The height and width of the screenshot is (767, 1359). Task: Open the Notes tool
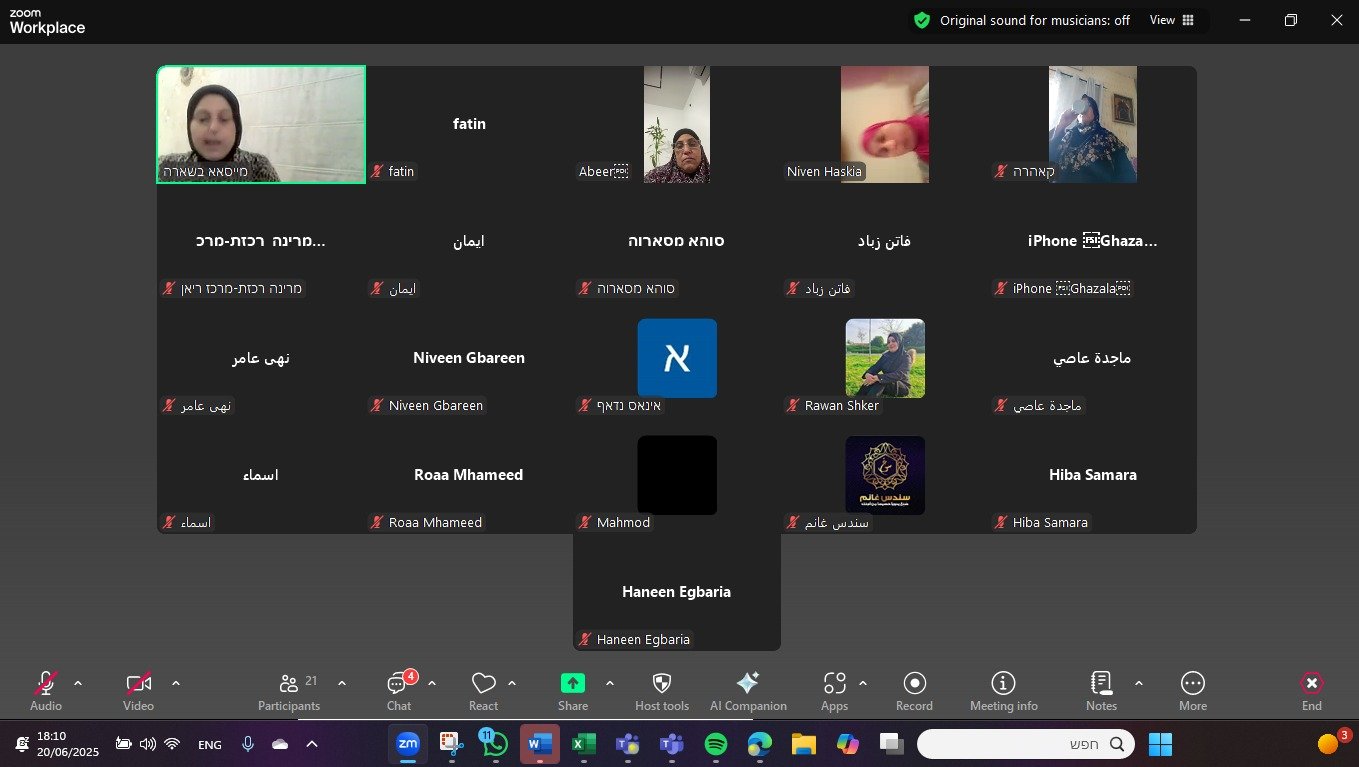1101,690
